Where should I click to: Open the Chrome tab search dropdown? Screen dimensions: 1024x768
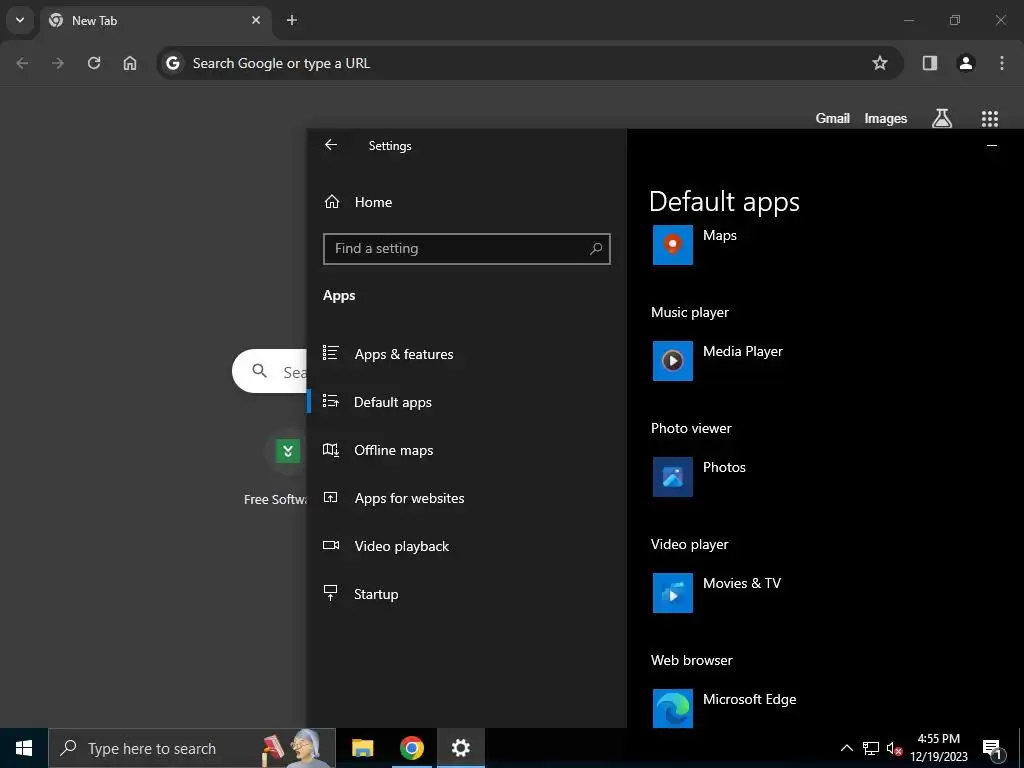coord(20,20)
